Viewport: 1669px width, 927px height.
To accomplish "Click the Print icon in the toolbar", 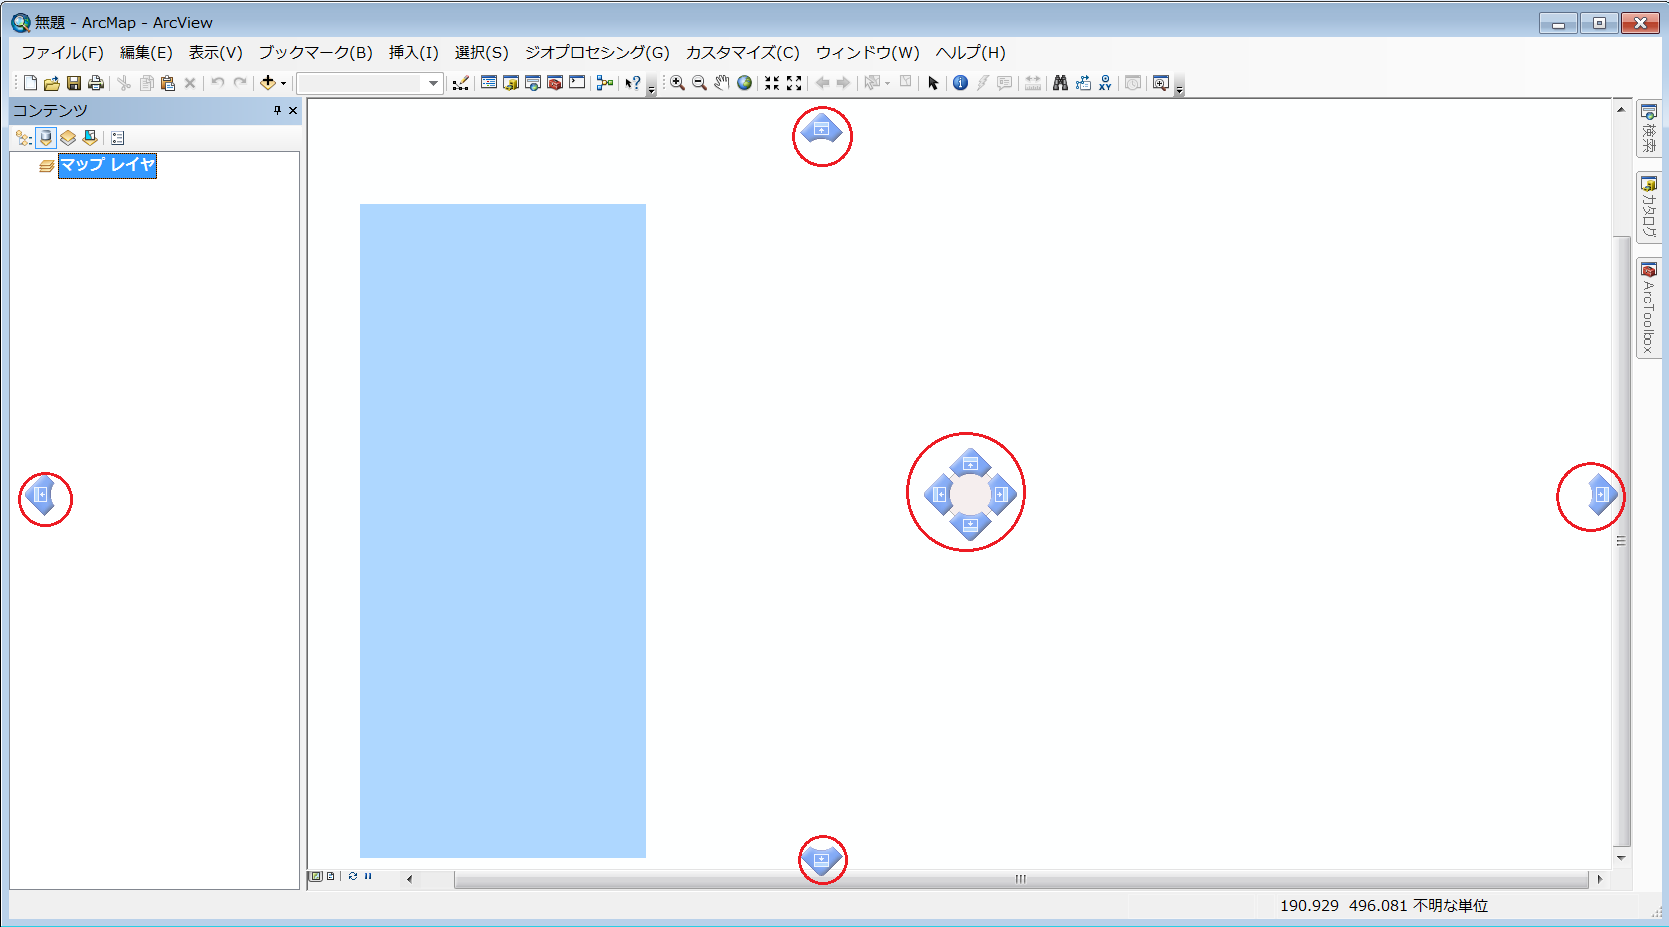I will pos(96,83).
